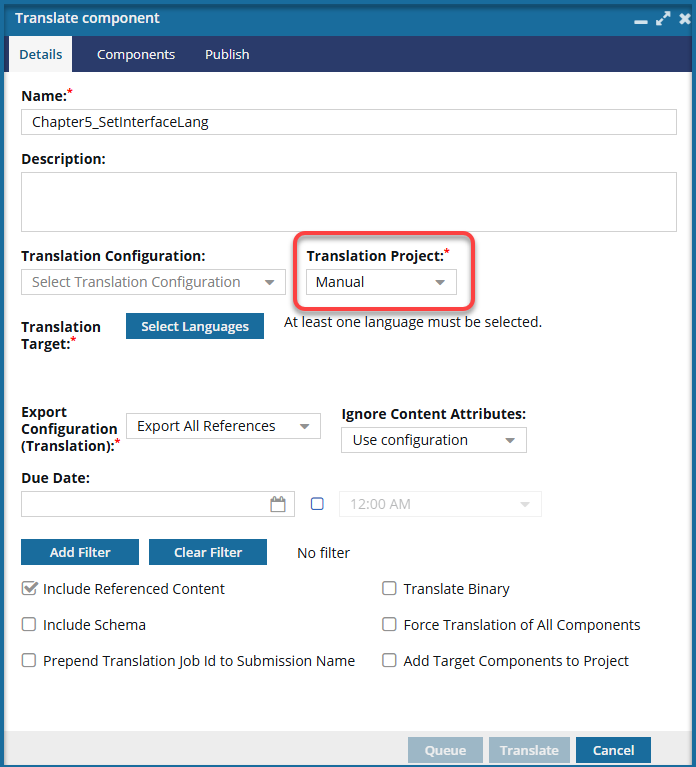Expand Ignore Content Attributes dropdown
Image resolution: width=696 pixels, height=767 pixels.
pos(433,440)
